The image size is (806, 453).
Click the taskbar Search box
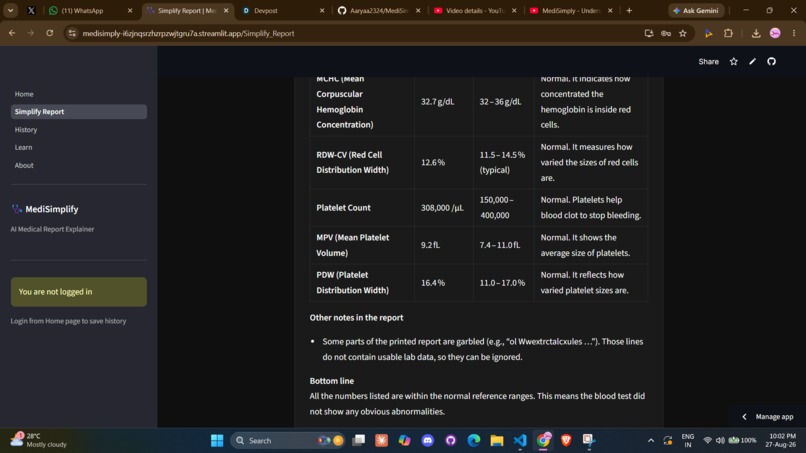(288, 441)
